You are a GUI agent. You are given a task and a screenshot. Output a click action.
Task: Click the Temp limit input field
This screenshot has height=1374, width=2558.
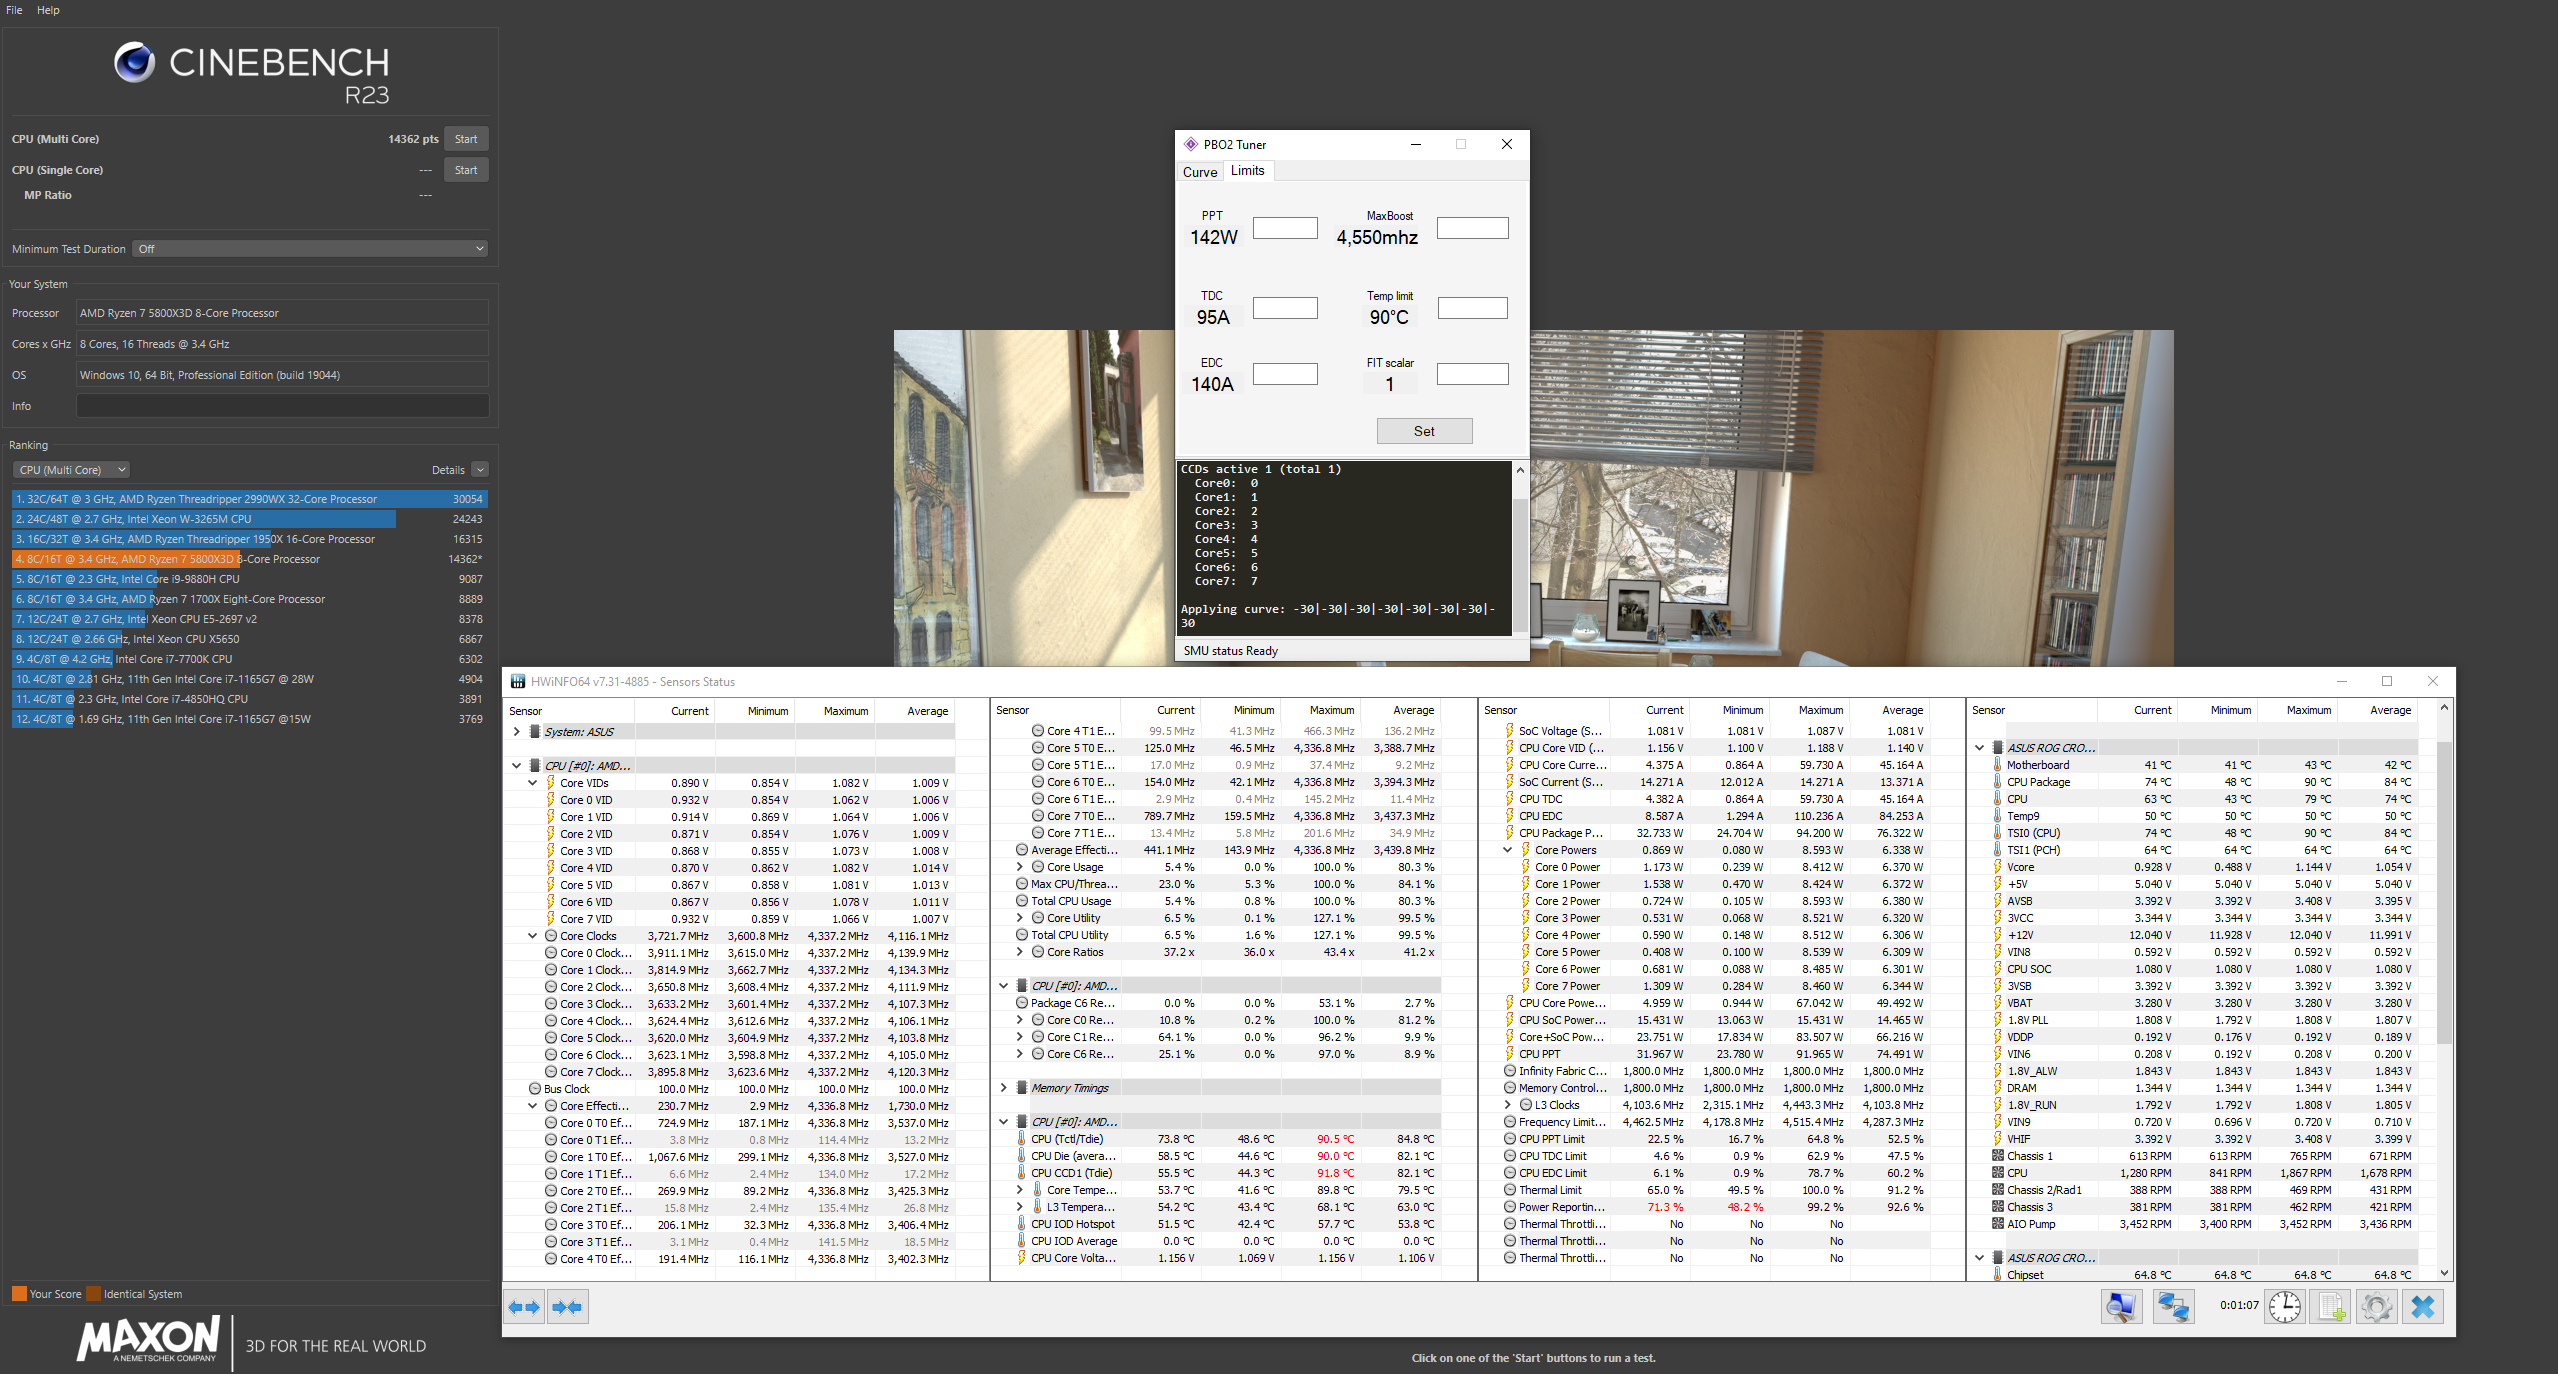[x=1472, y=308]
